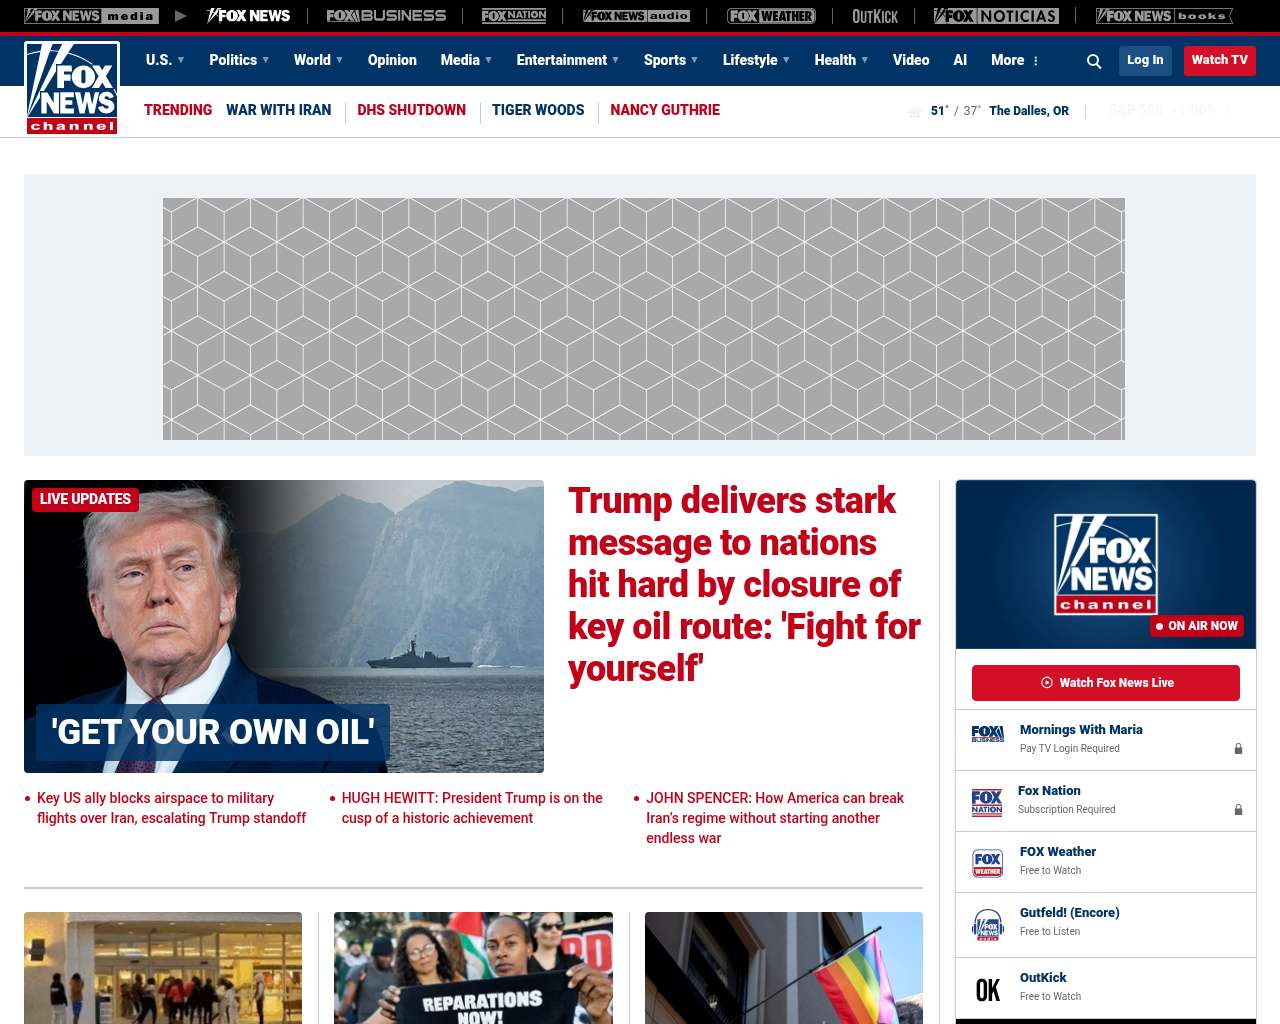
Task: Open the rainbow pride flag story thumbnail
Action: coord(784,968)
